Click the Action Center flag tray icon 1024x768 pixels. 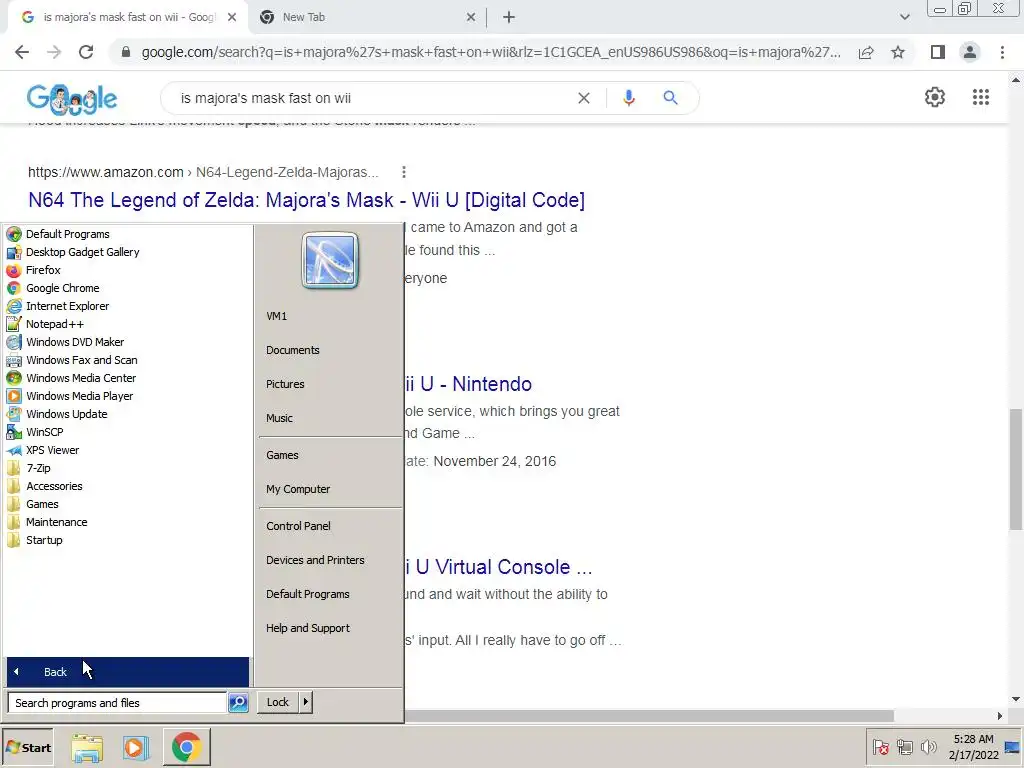[880, 748]
